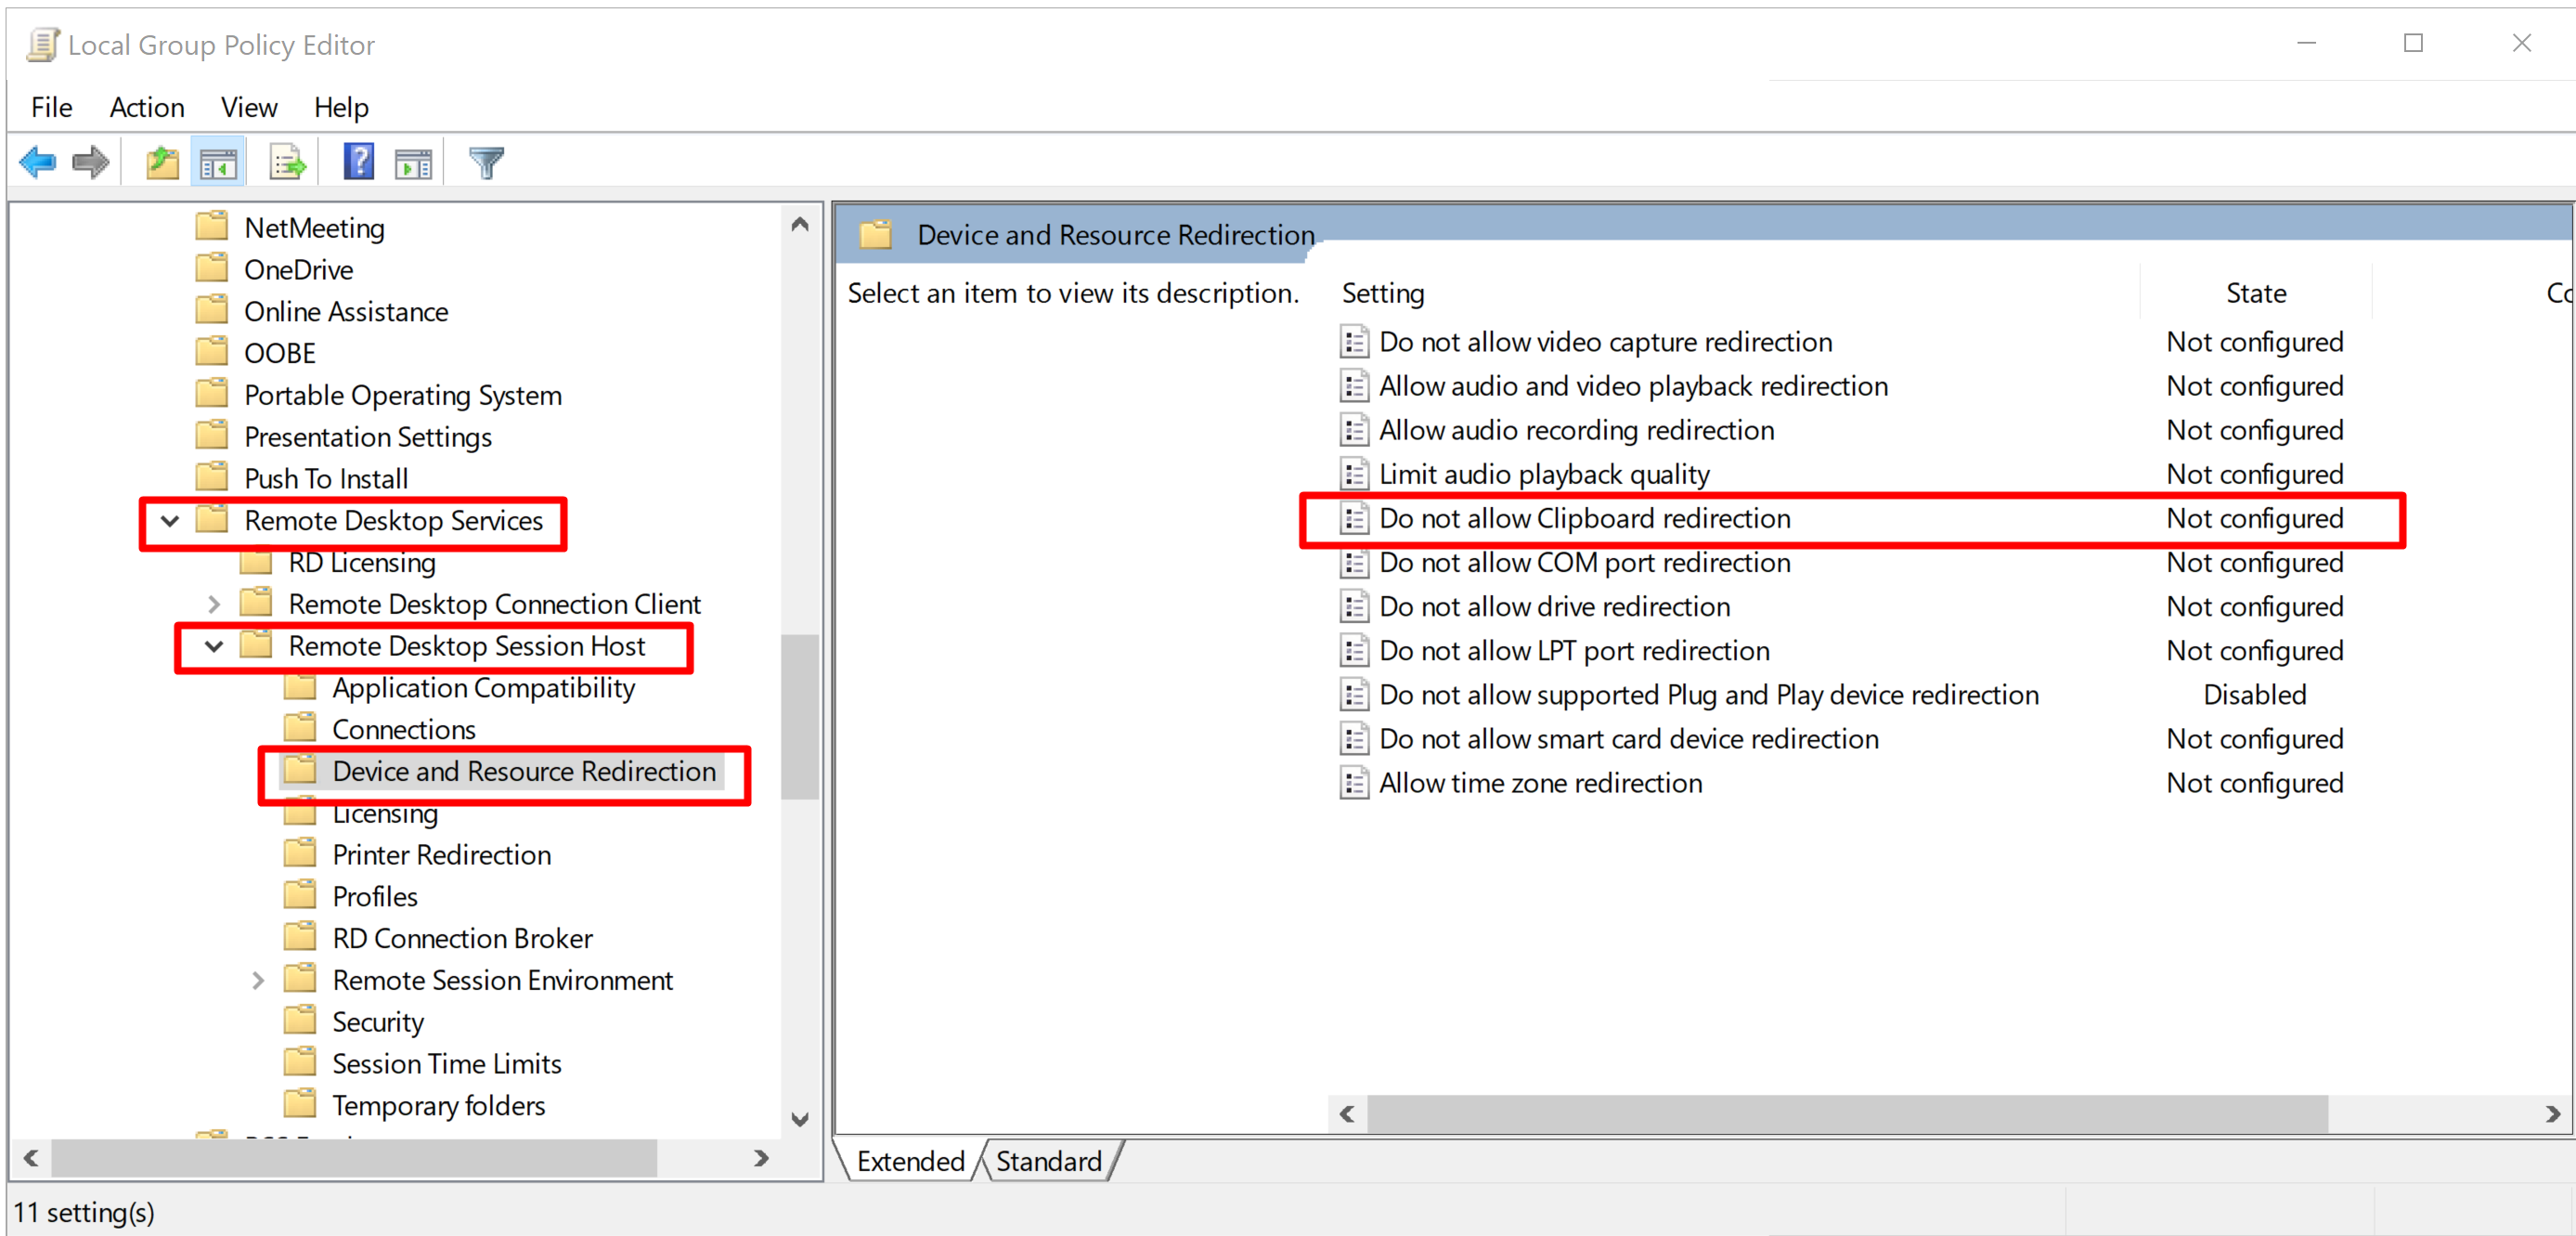Select the Session Time Limits folder
2576x1236 pixels.
point(446,1063)
